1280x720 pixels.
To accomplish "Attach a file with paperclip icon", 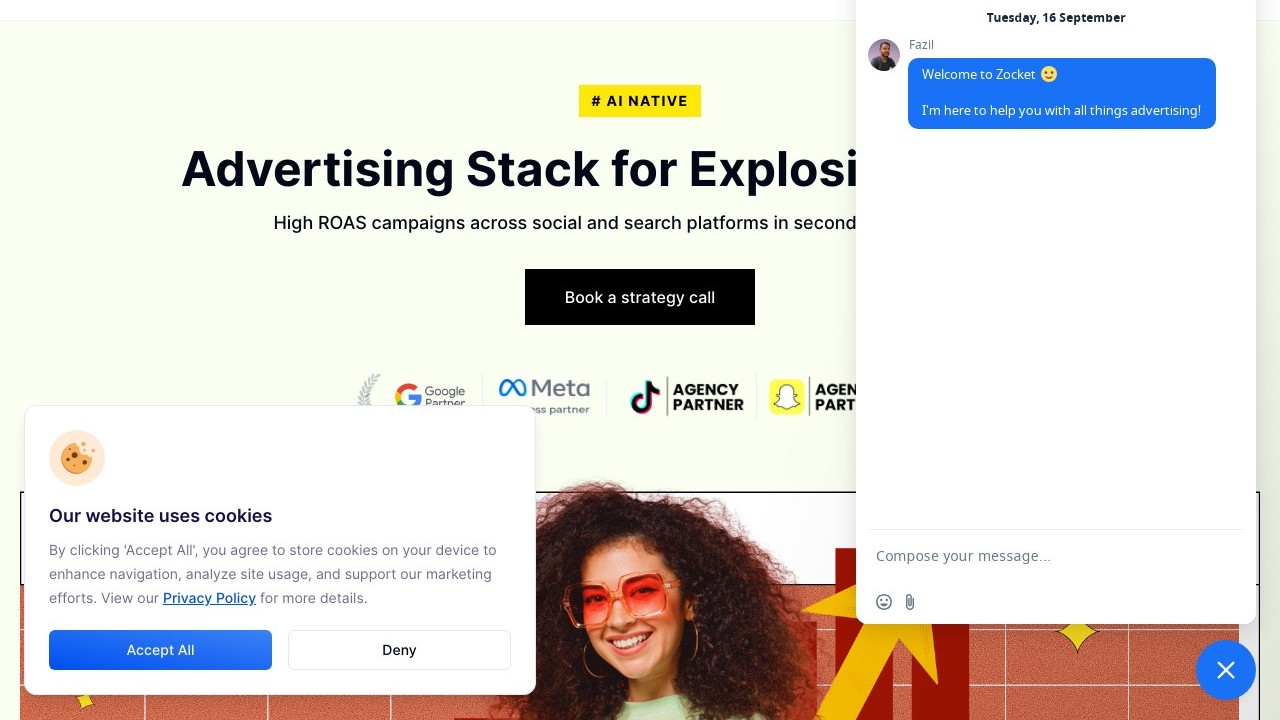I will tap(910, 602).
